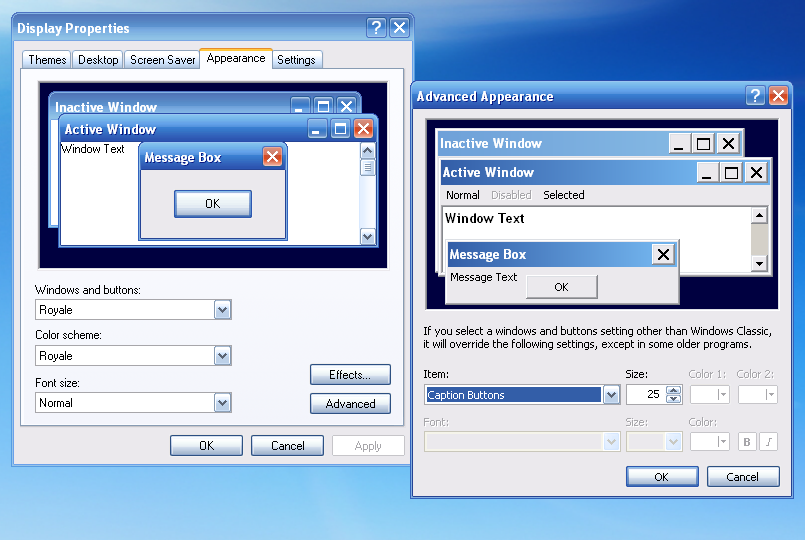Viewport: 805px width, 540px height.
Task: Expand the Font size dropdown
Action: point(222,403)
